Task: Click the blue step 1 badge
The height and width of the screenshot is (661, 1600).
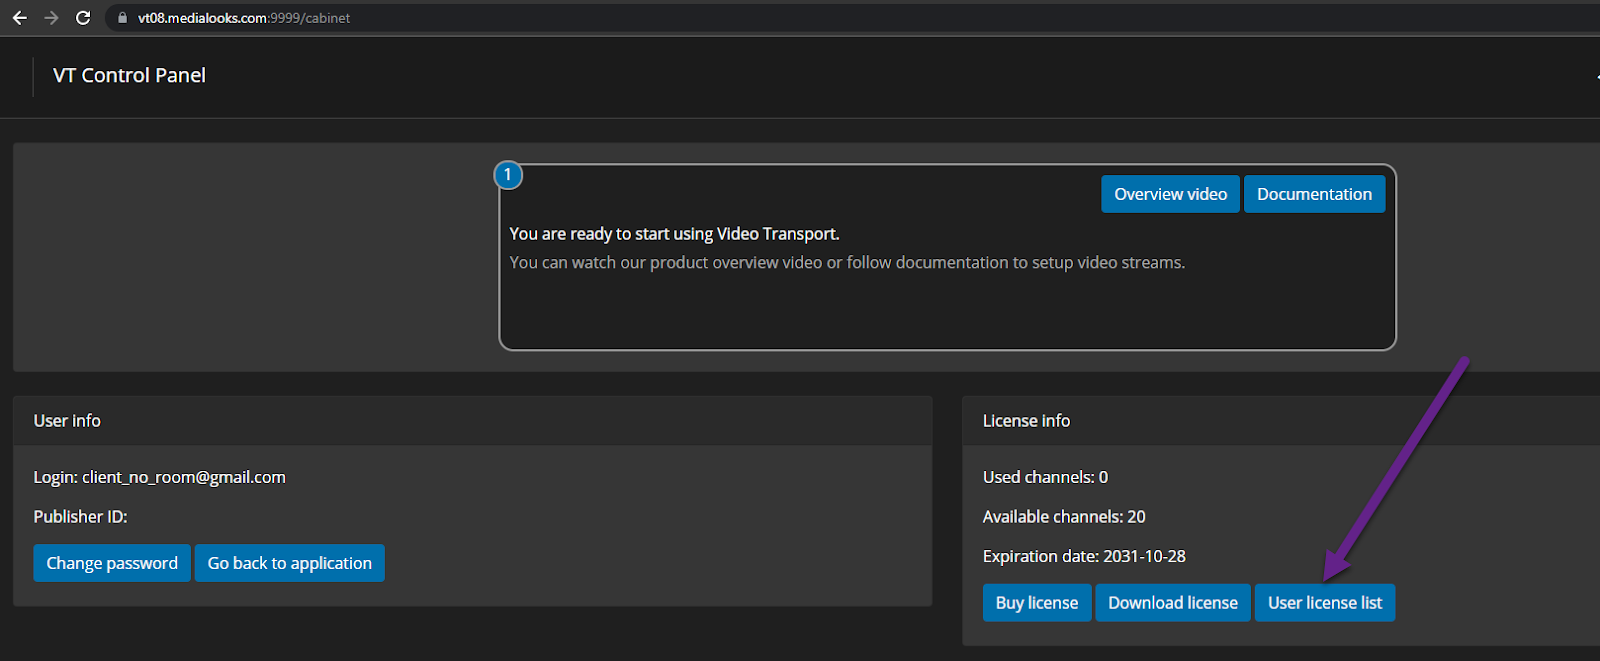Action: point(508,175)
